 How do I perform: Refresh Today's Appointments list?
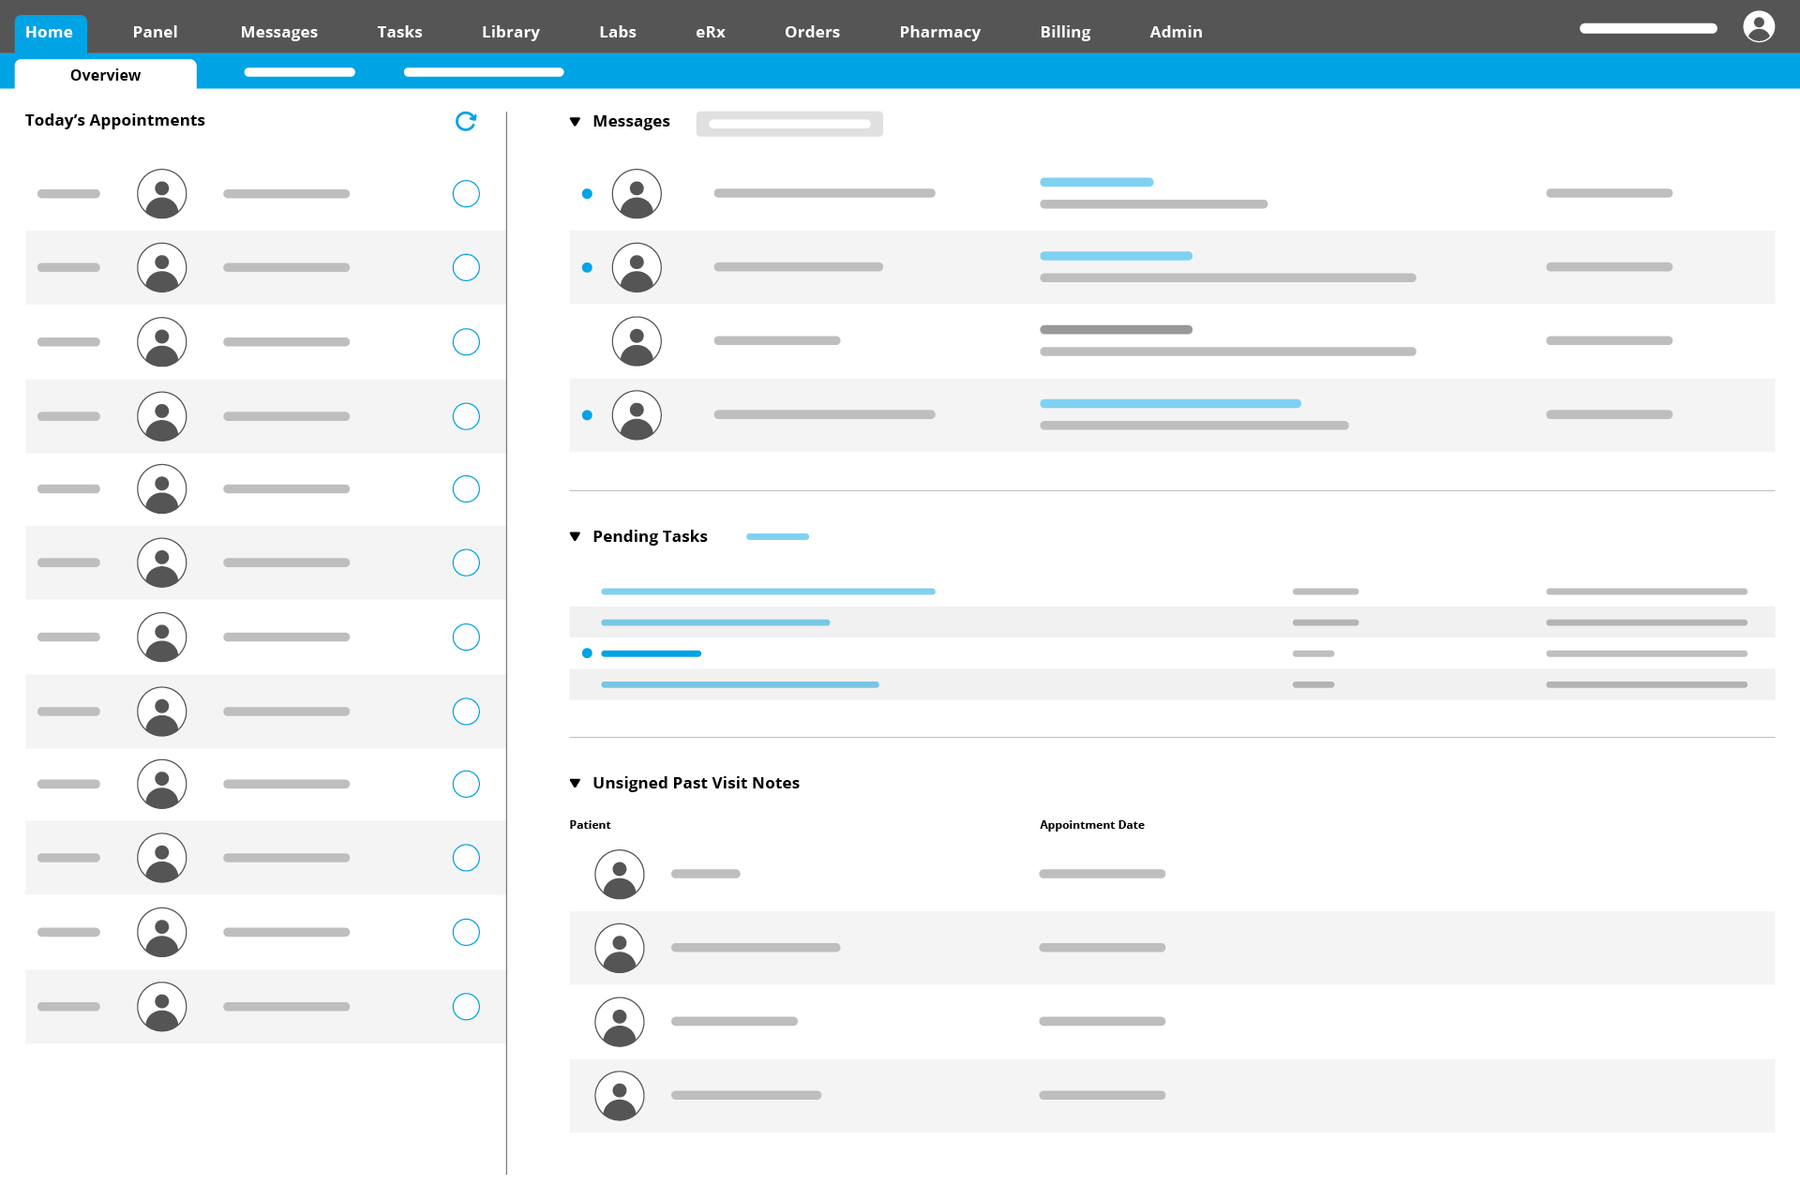466,121
